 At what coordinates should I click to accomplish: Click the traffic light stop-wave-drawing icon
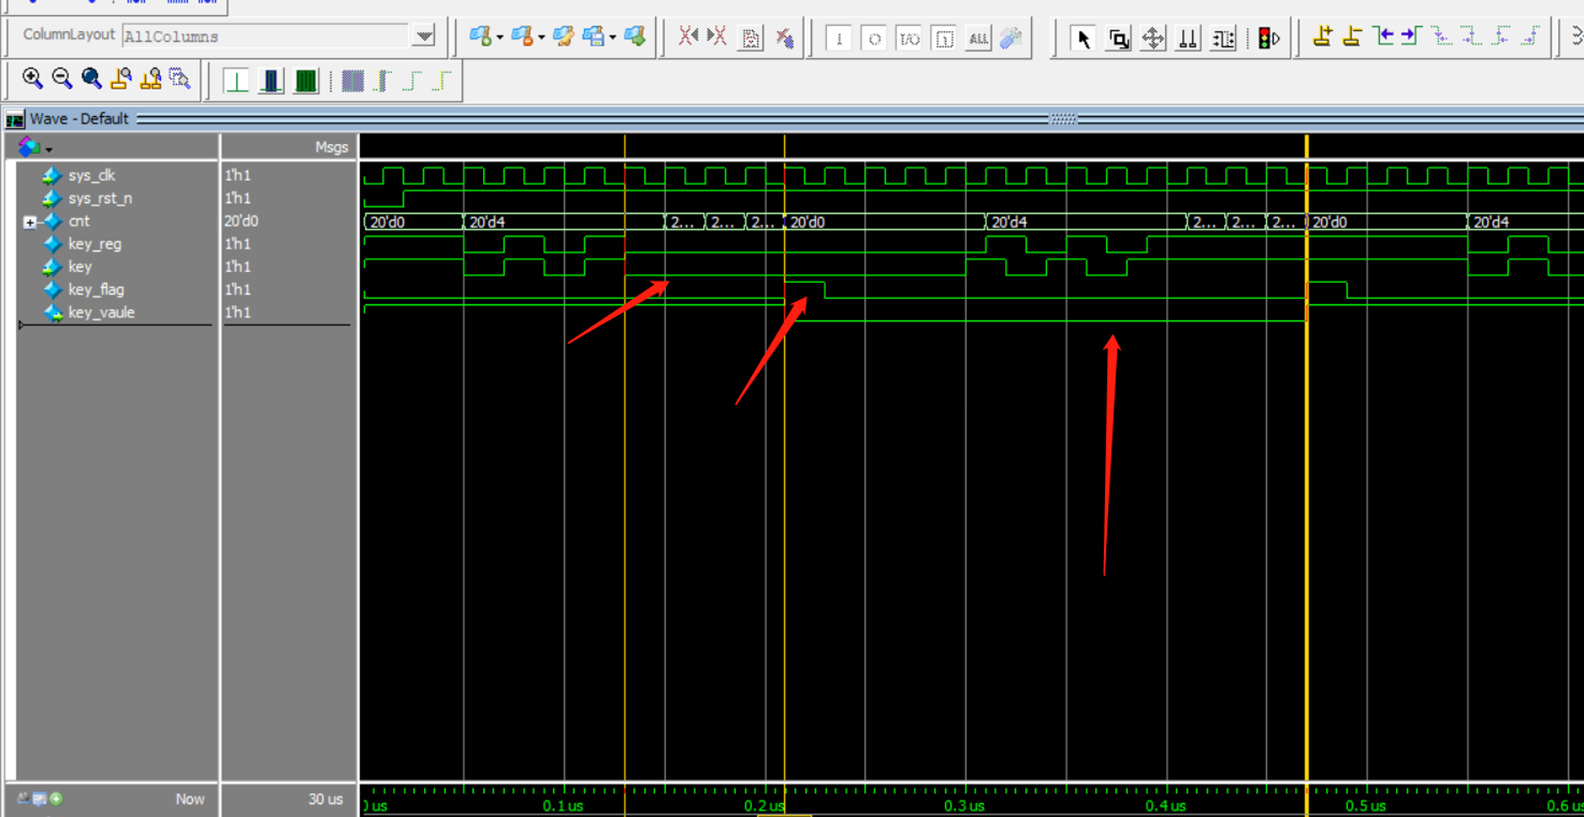pos(1269,39)
